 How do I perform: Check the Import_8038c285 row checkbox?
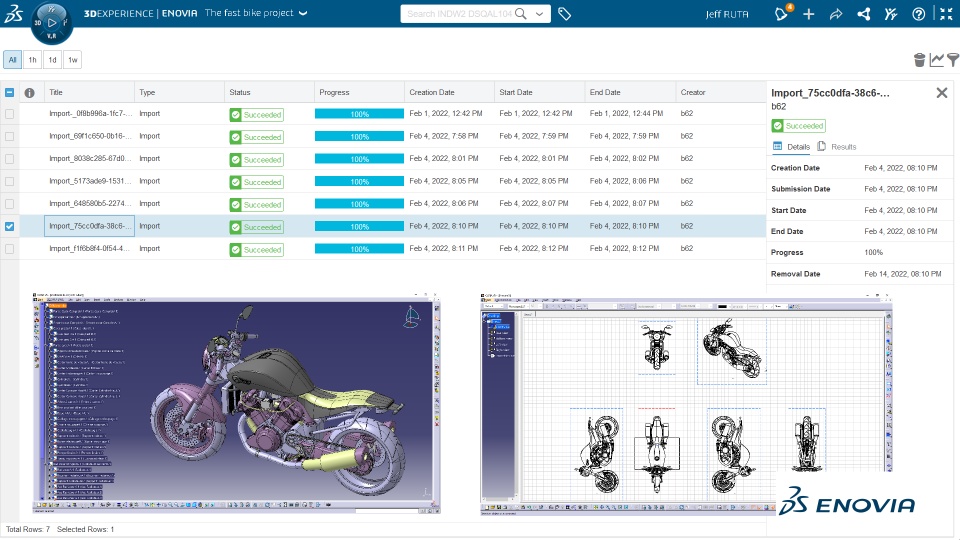(9, 159)
